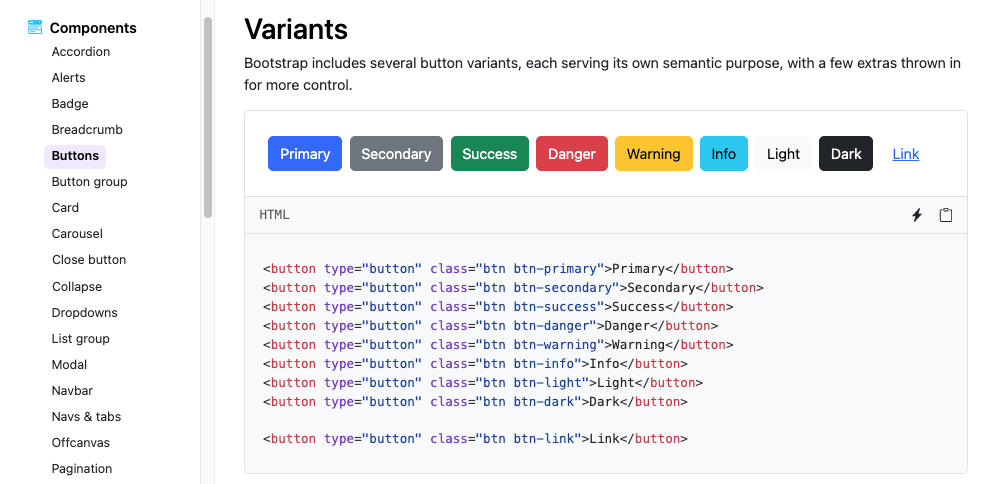Select the active Buttons sidebar item
Viewport: 988px width, 484px height.
75,156
